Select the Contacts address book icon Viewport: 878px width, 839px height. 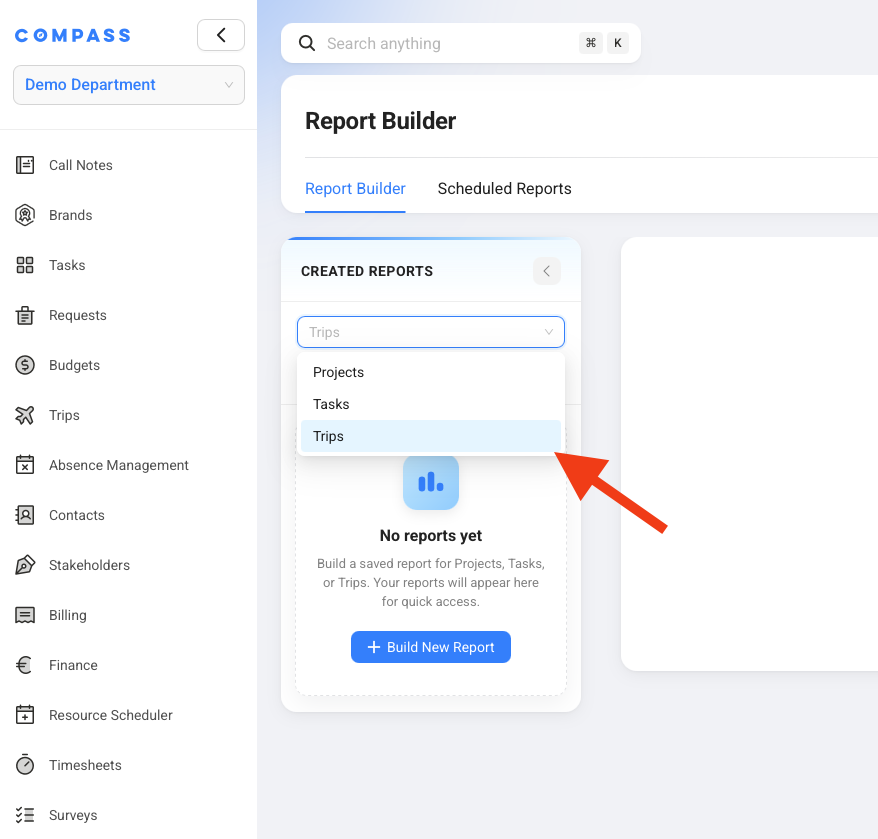(x=25, y=515)
